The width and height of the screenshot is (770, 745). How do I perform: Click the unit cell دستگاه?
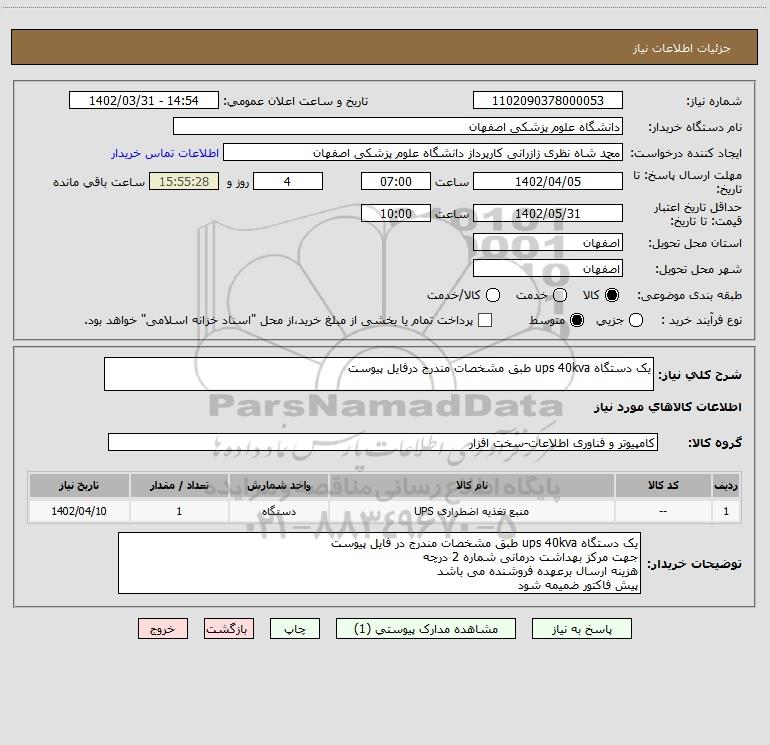coord(278,511)
